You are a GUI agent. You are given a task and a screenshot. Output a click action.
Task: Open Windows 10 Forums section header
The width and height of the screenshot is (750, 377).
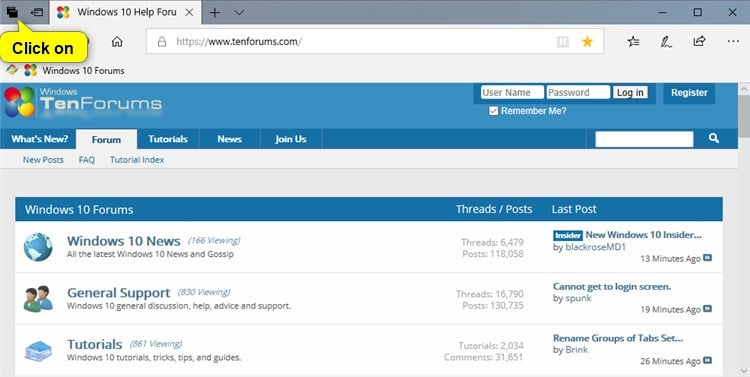79,210
